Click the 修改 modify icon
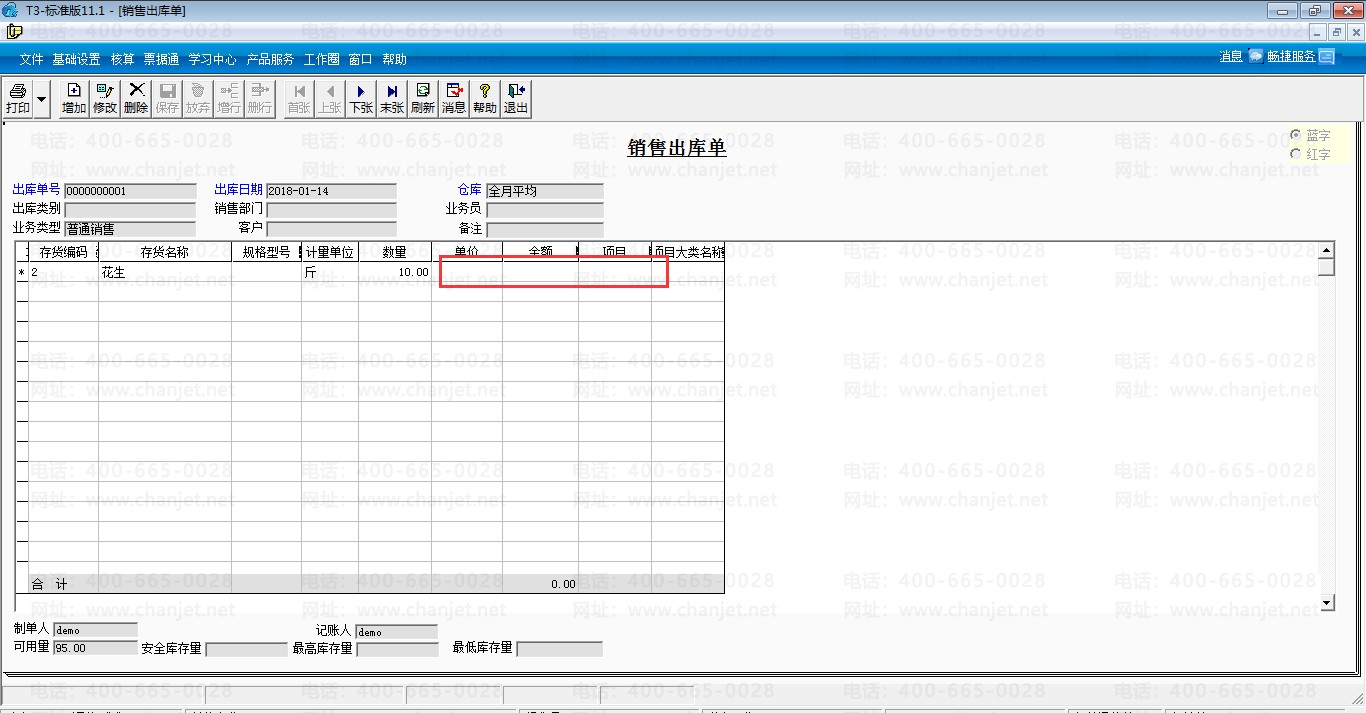Screen dimensions: 1366x713 (105, 98)
